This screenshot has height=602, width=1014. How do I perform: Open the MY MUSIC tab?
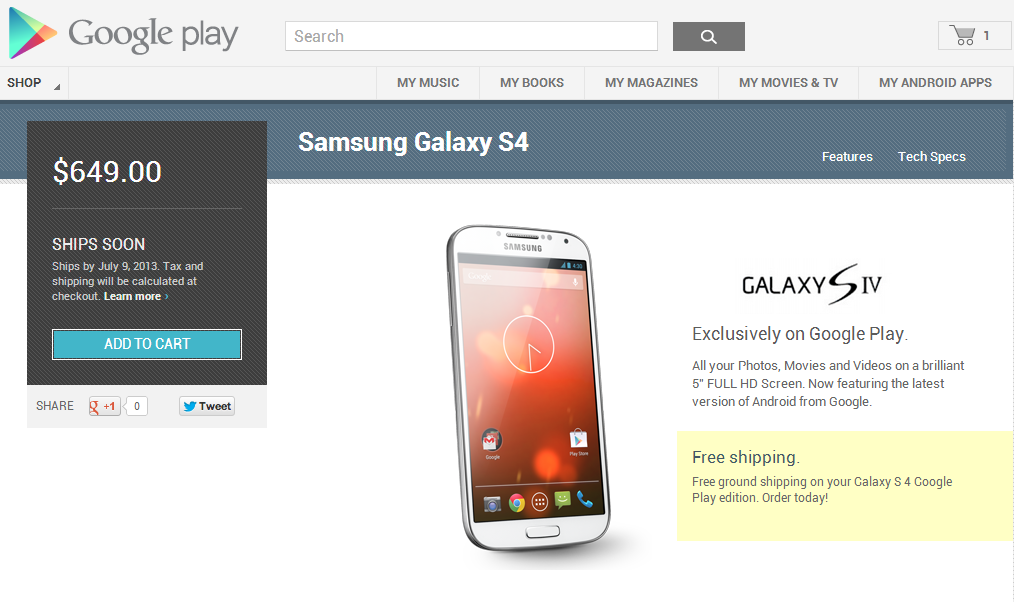click(x=428, y=83)
